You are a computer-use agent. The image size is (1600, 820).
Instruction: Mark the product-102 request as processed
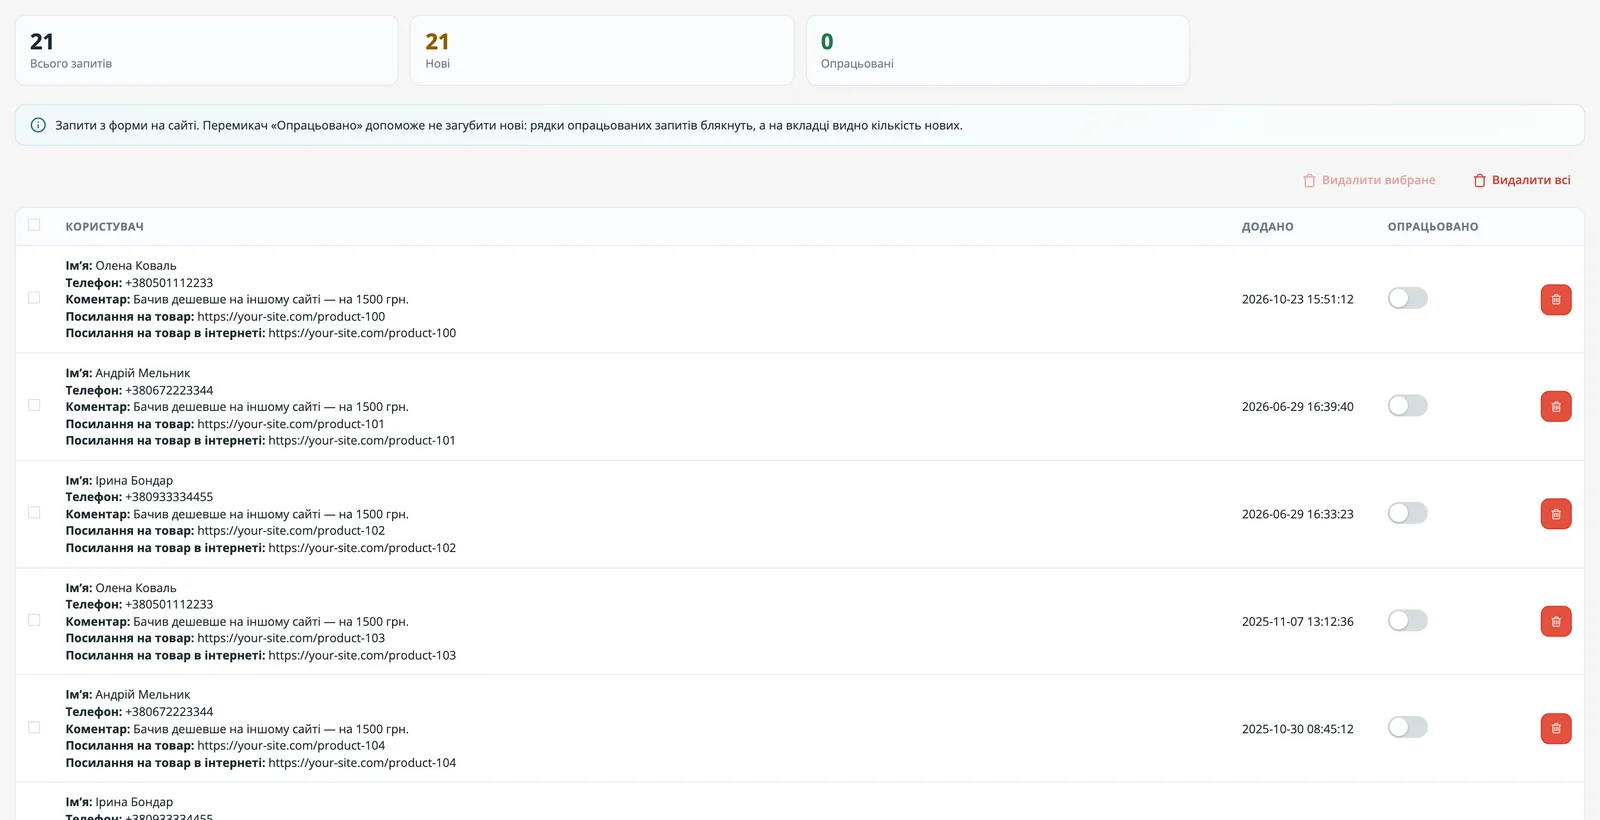[1407, 513]
